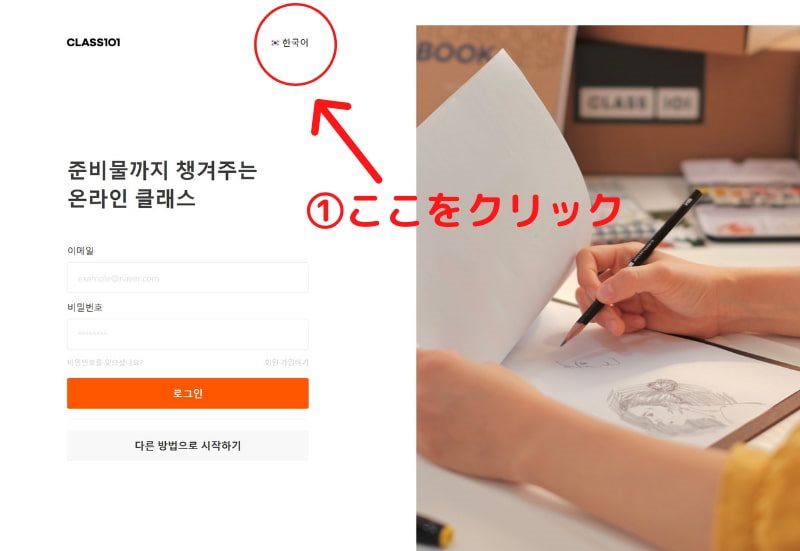This screenshot has height=551, width=800.
Task: Click the orange 로그인 button
Action: (x=188, y=393)
